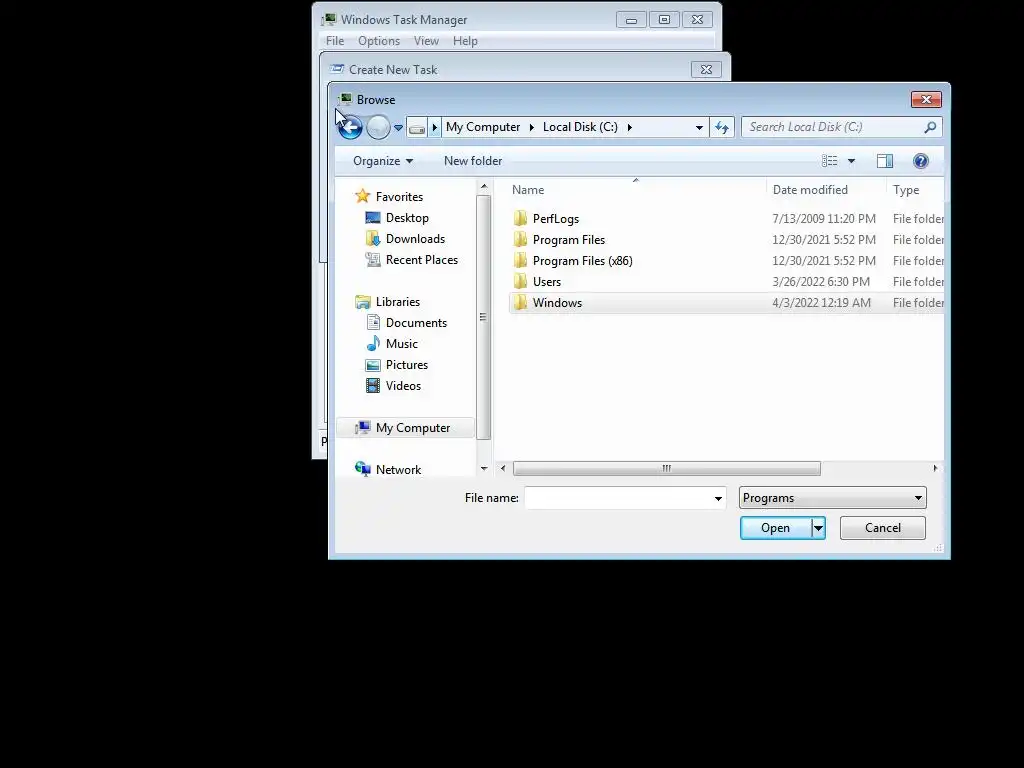The height and width of the screenshot is (768, 1024).
Task: Open Help with the question mark icon
Action: click(921, 161)
